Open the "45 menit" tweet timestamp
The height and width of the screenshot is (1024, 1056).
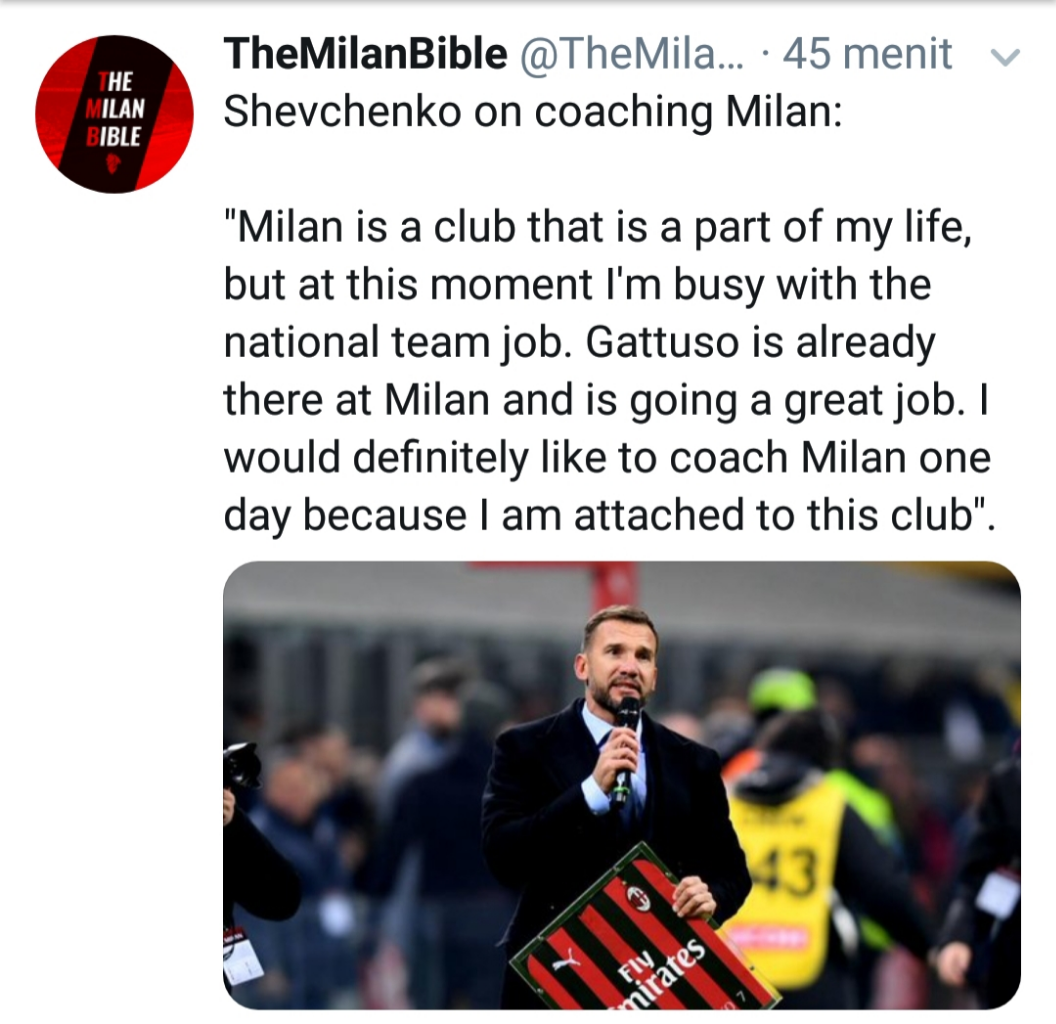(x=866, y=54)
